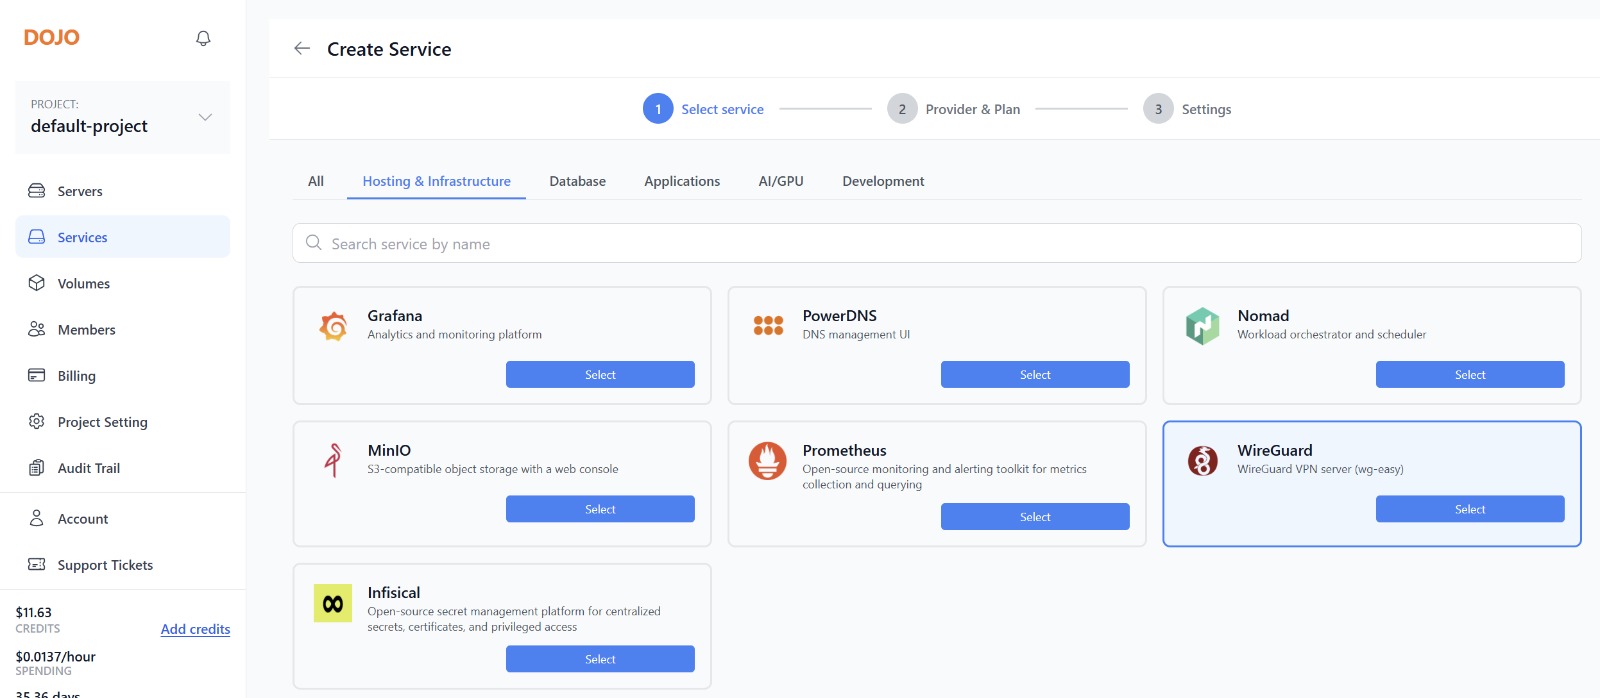Click the Create Service heading
Viewport: 1600px width, 698px height.
click(x=389, y=49)
